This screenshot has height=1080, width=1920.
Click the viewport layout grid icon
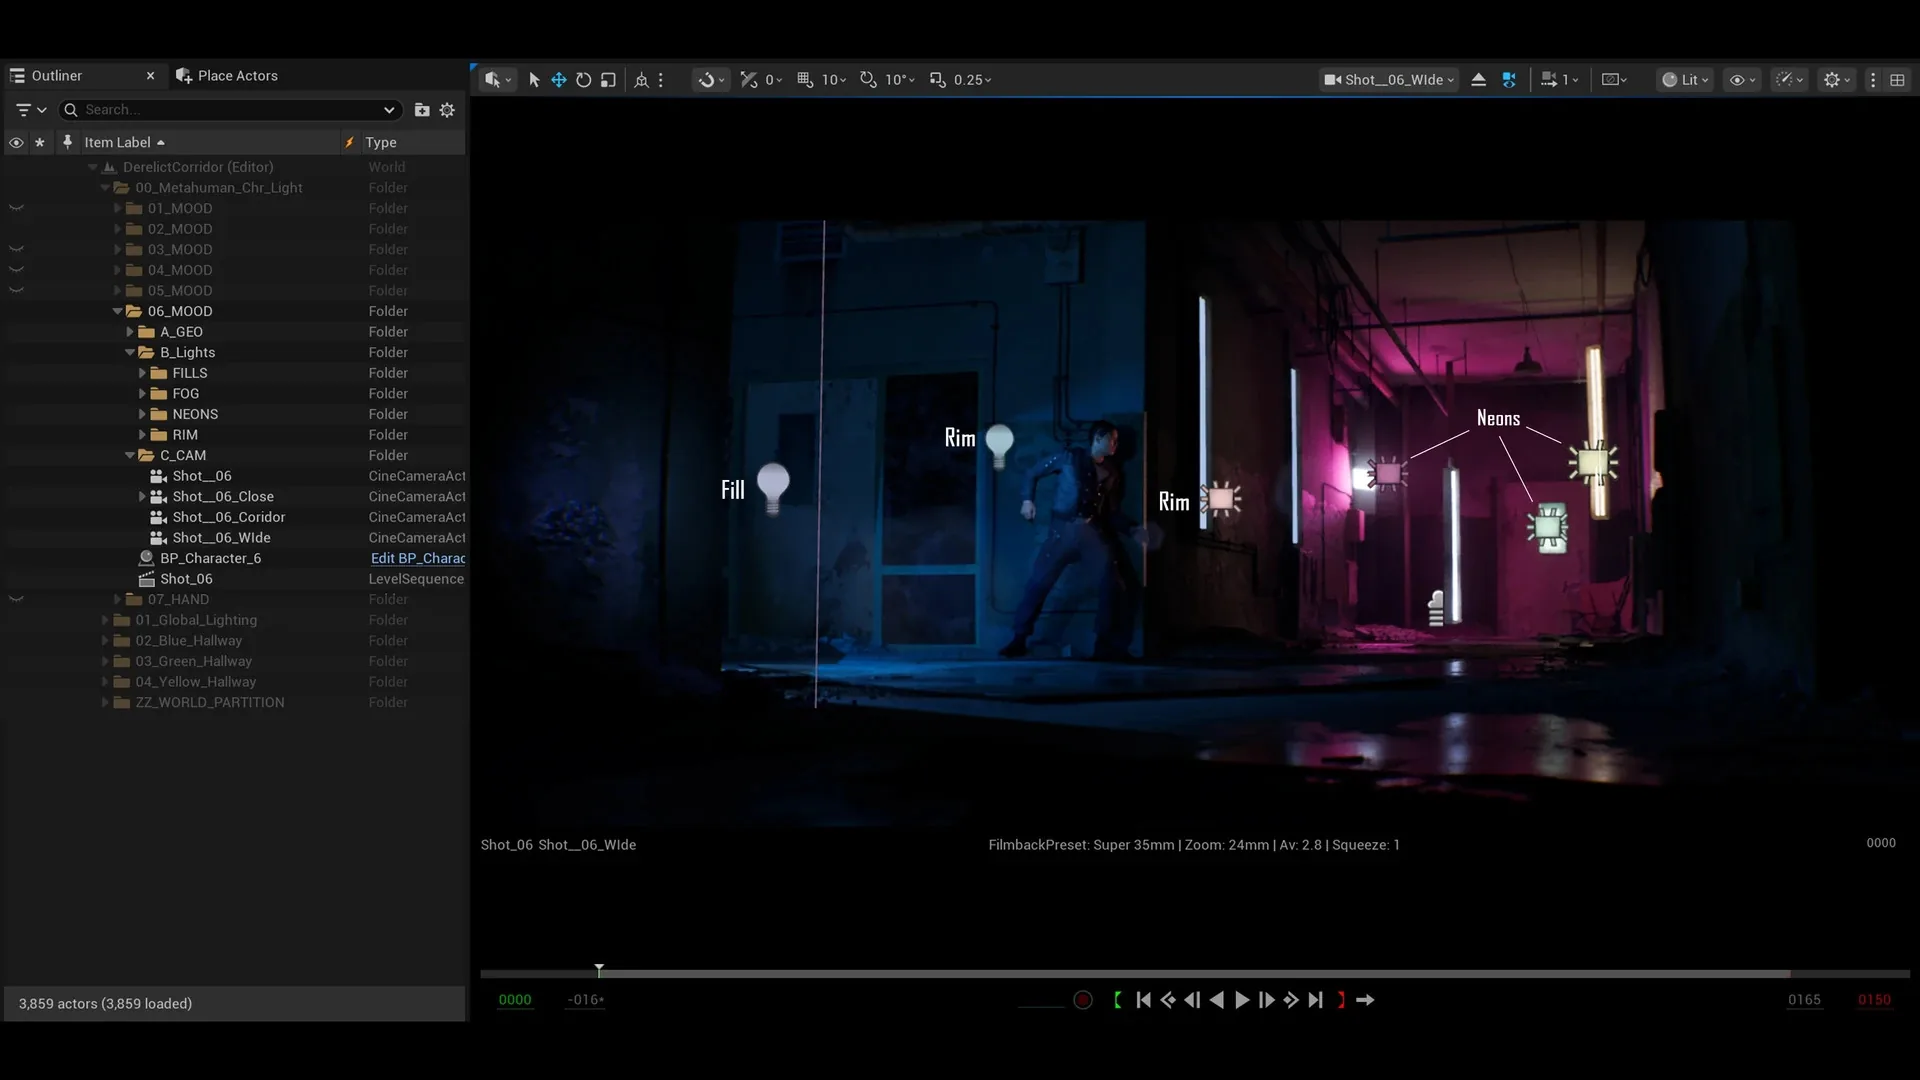[1897, 80]
